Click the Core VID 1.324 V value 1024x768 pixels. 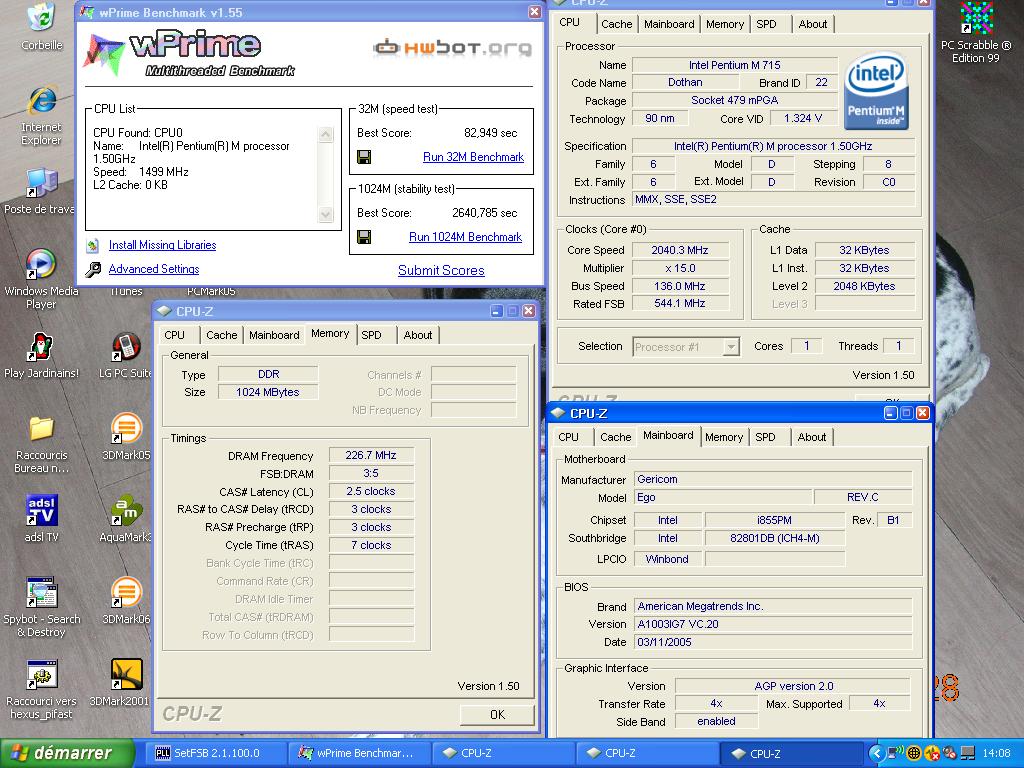tap(803, 118)
